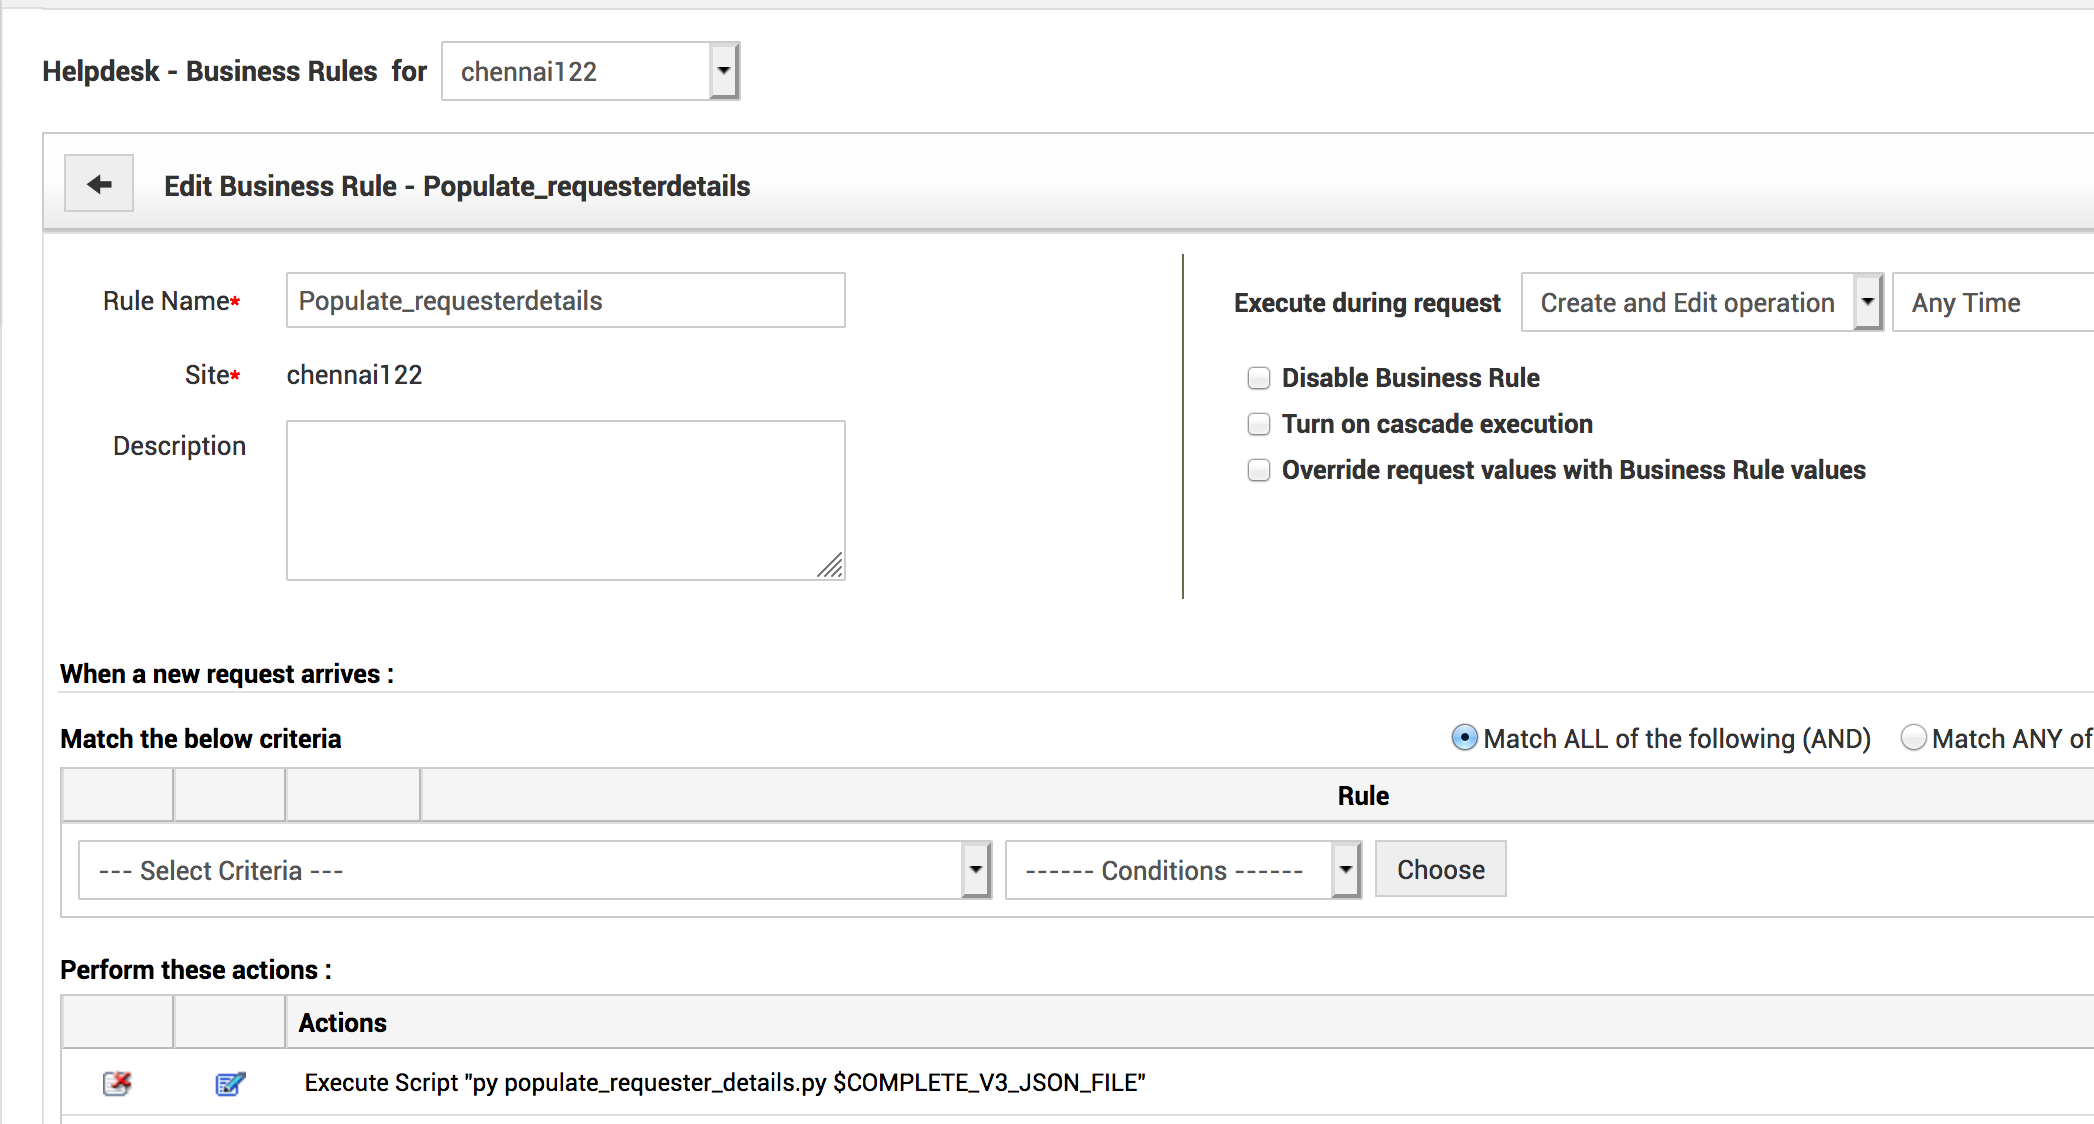Screen dimensions: 2094x1124
Task: Open the Select Criteria dropdown
Action: (x=534, y=870)
